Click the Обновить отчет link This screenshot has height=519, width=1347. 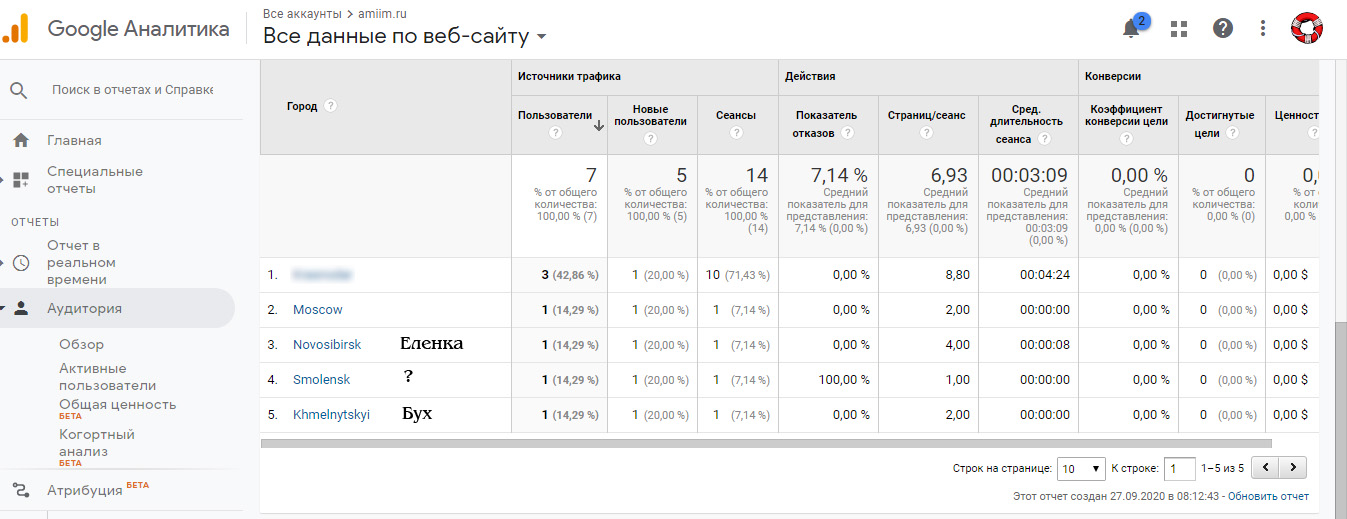click(1268, 497)
